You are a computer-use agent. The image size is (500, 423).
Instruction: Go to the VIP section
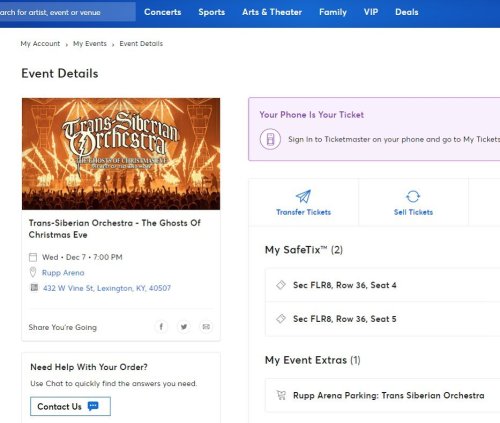371,12
